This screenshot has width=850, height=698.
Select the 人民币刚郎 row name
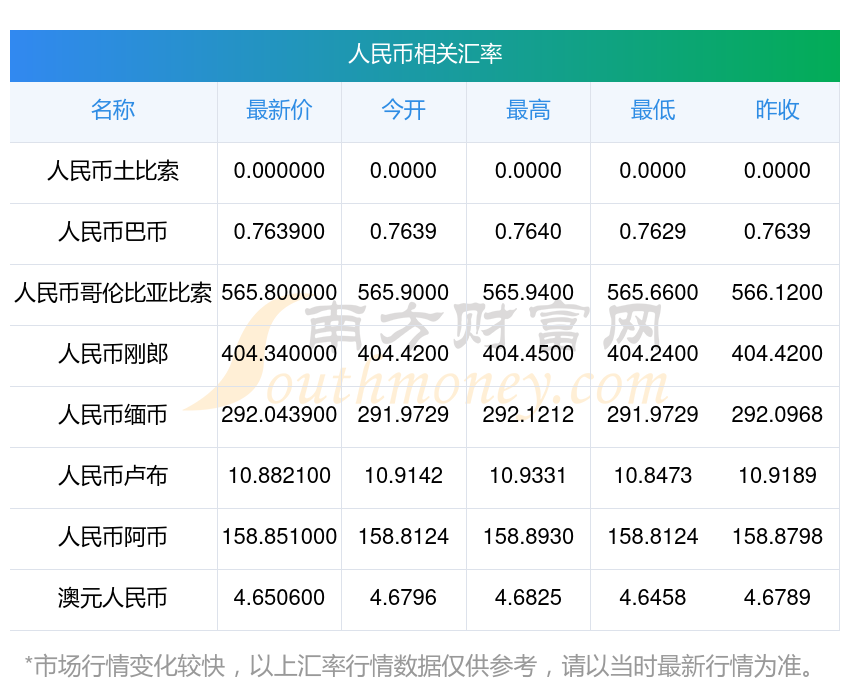click(x=113, y=354)
